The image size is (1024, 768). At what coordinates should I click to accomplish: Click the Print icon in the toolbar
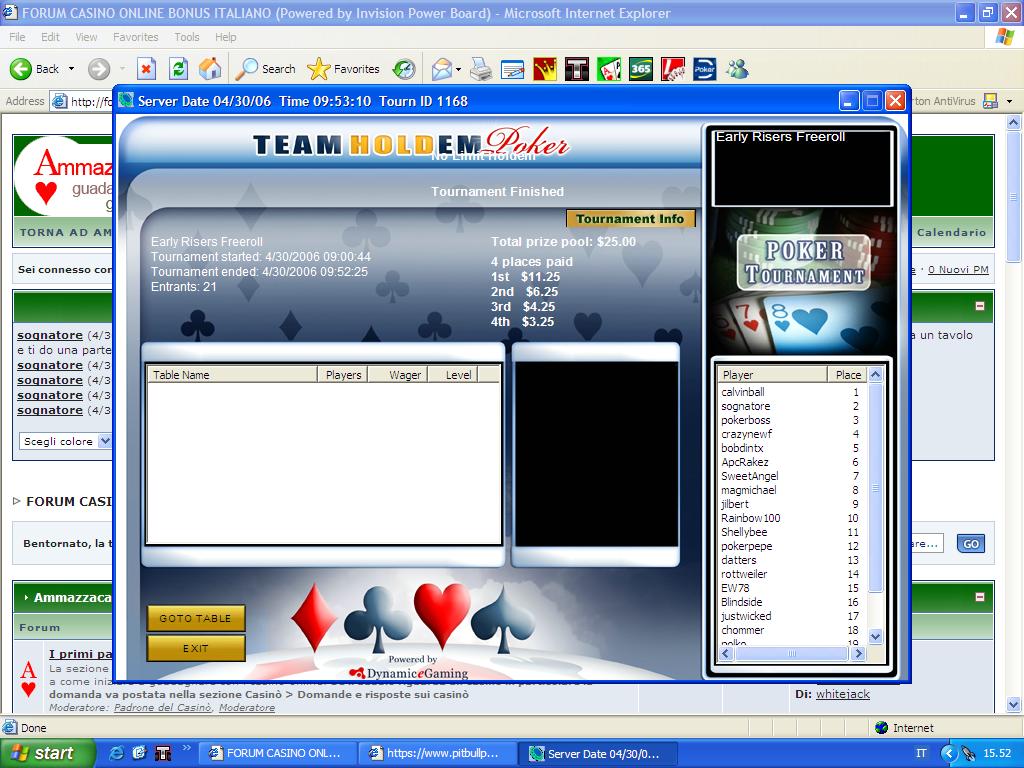point(481,69)
